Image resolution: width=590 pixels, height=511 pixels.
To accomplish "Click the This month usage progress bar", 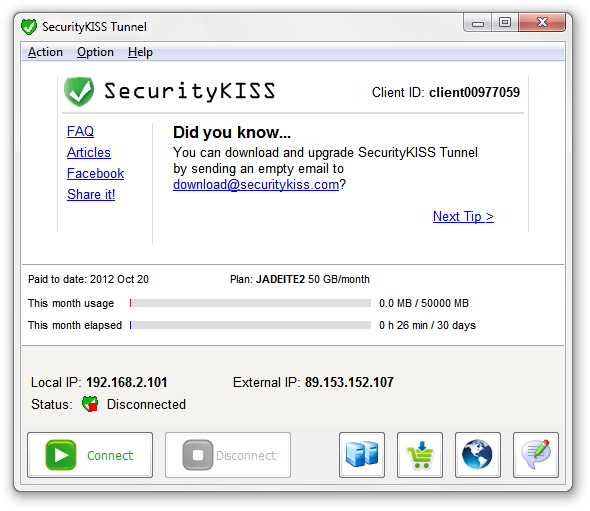I will tap(250, 303).
